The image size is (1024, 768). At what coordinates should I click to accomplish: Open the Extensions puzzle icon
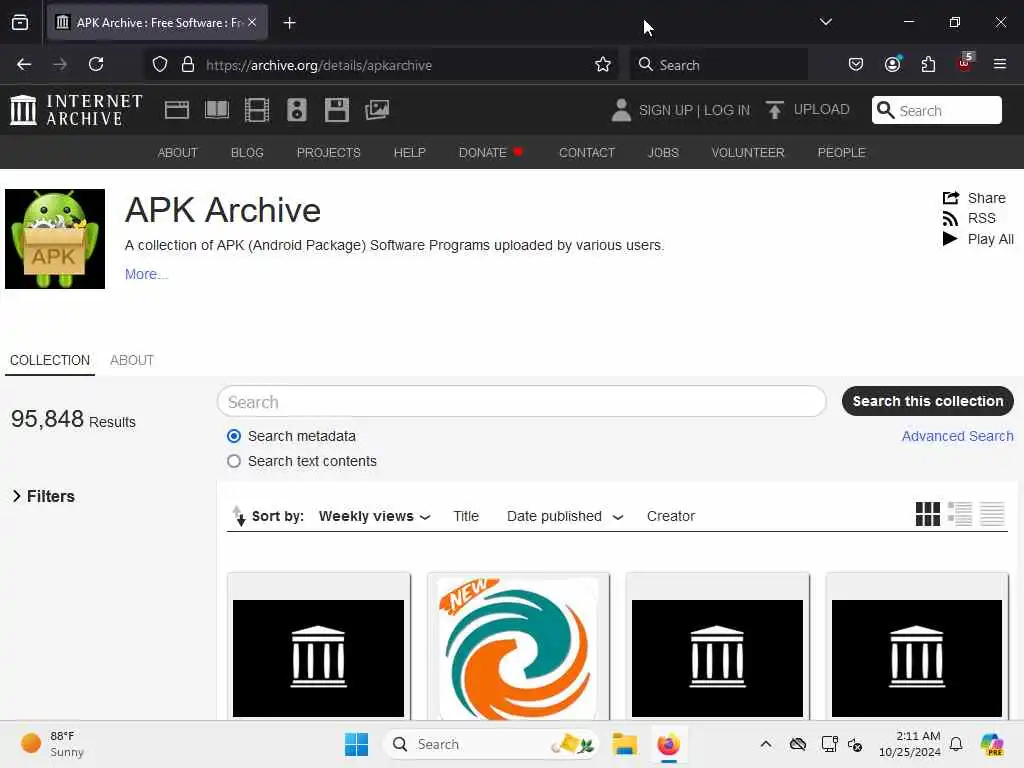928,64
